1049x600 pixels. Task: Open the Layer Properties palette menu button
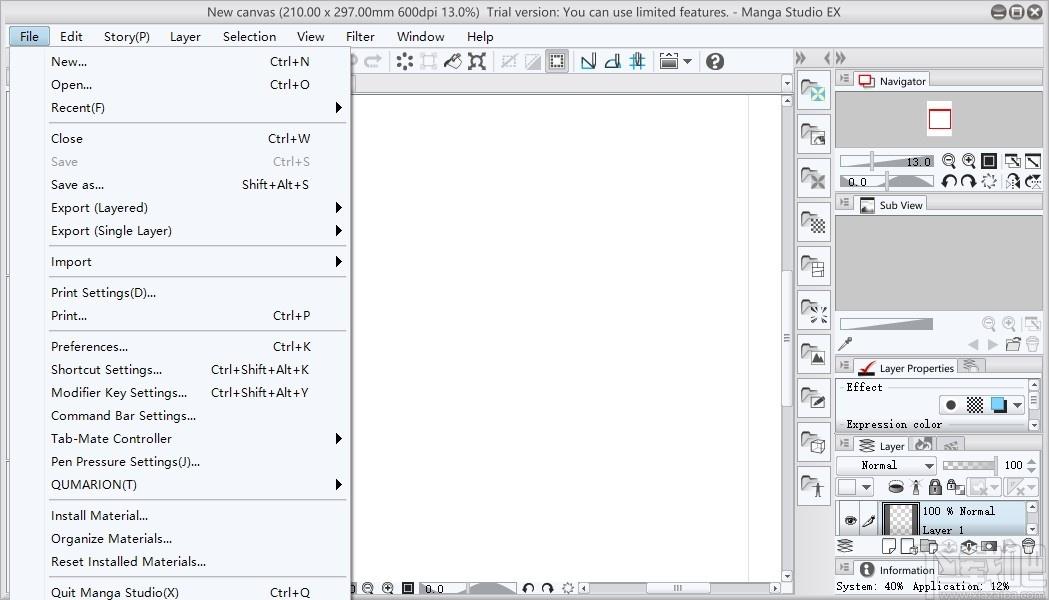tap(845, 366)
